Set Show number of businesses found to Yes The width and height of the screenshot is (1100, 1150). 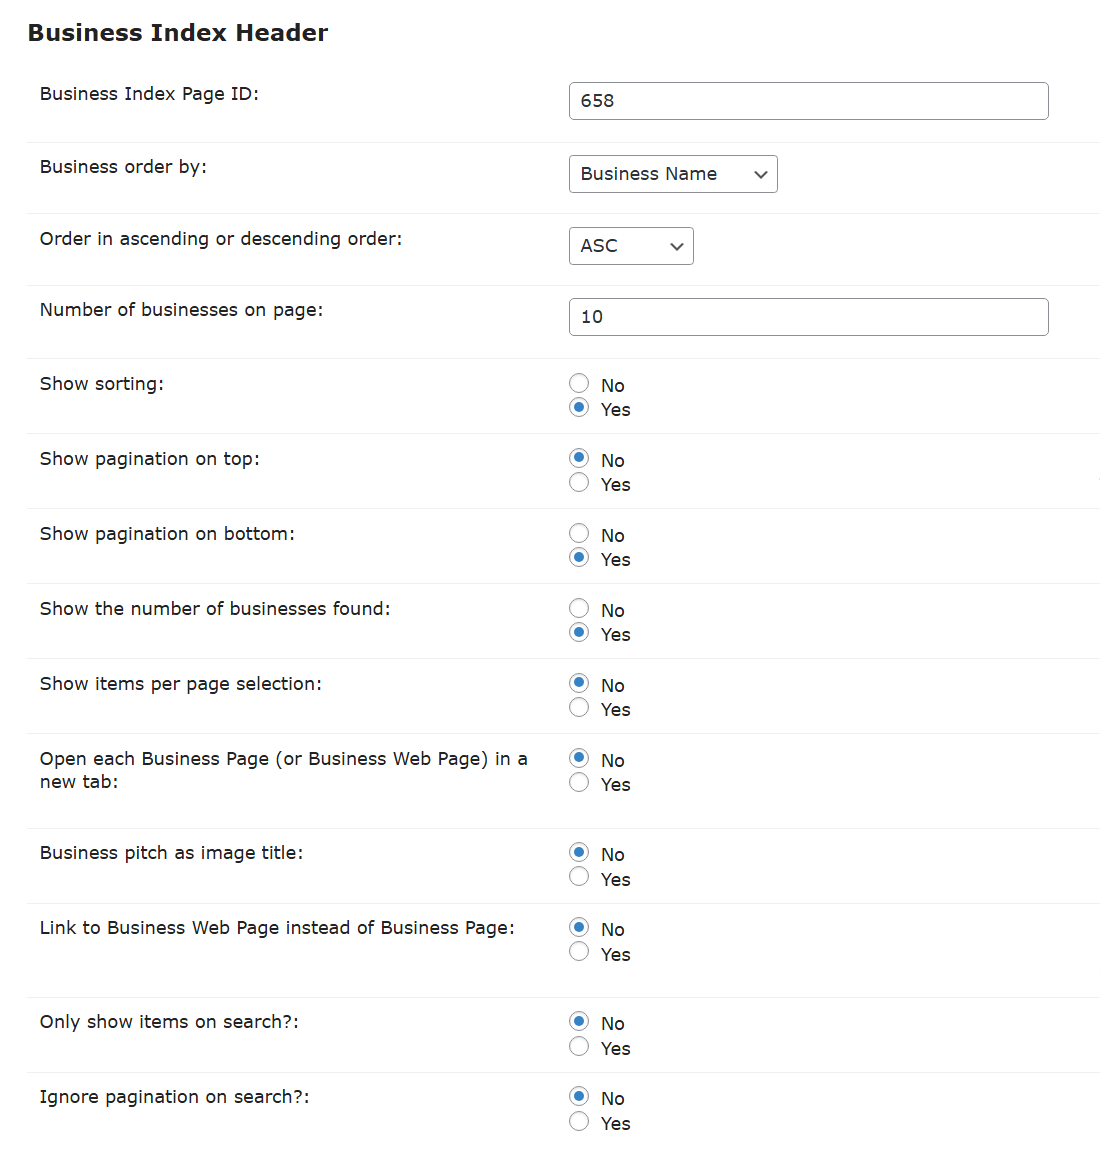[x=579, y=633]
